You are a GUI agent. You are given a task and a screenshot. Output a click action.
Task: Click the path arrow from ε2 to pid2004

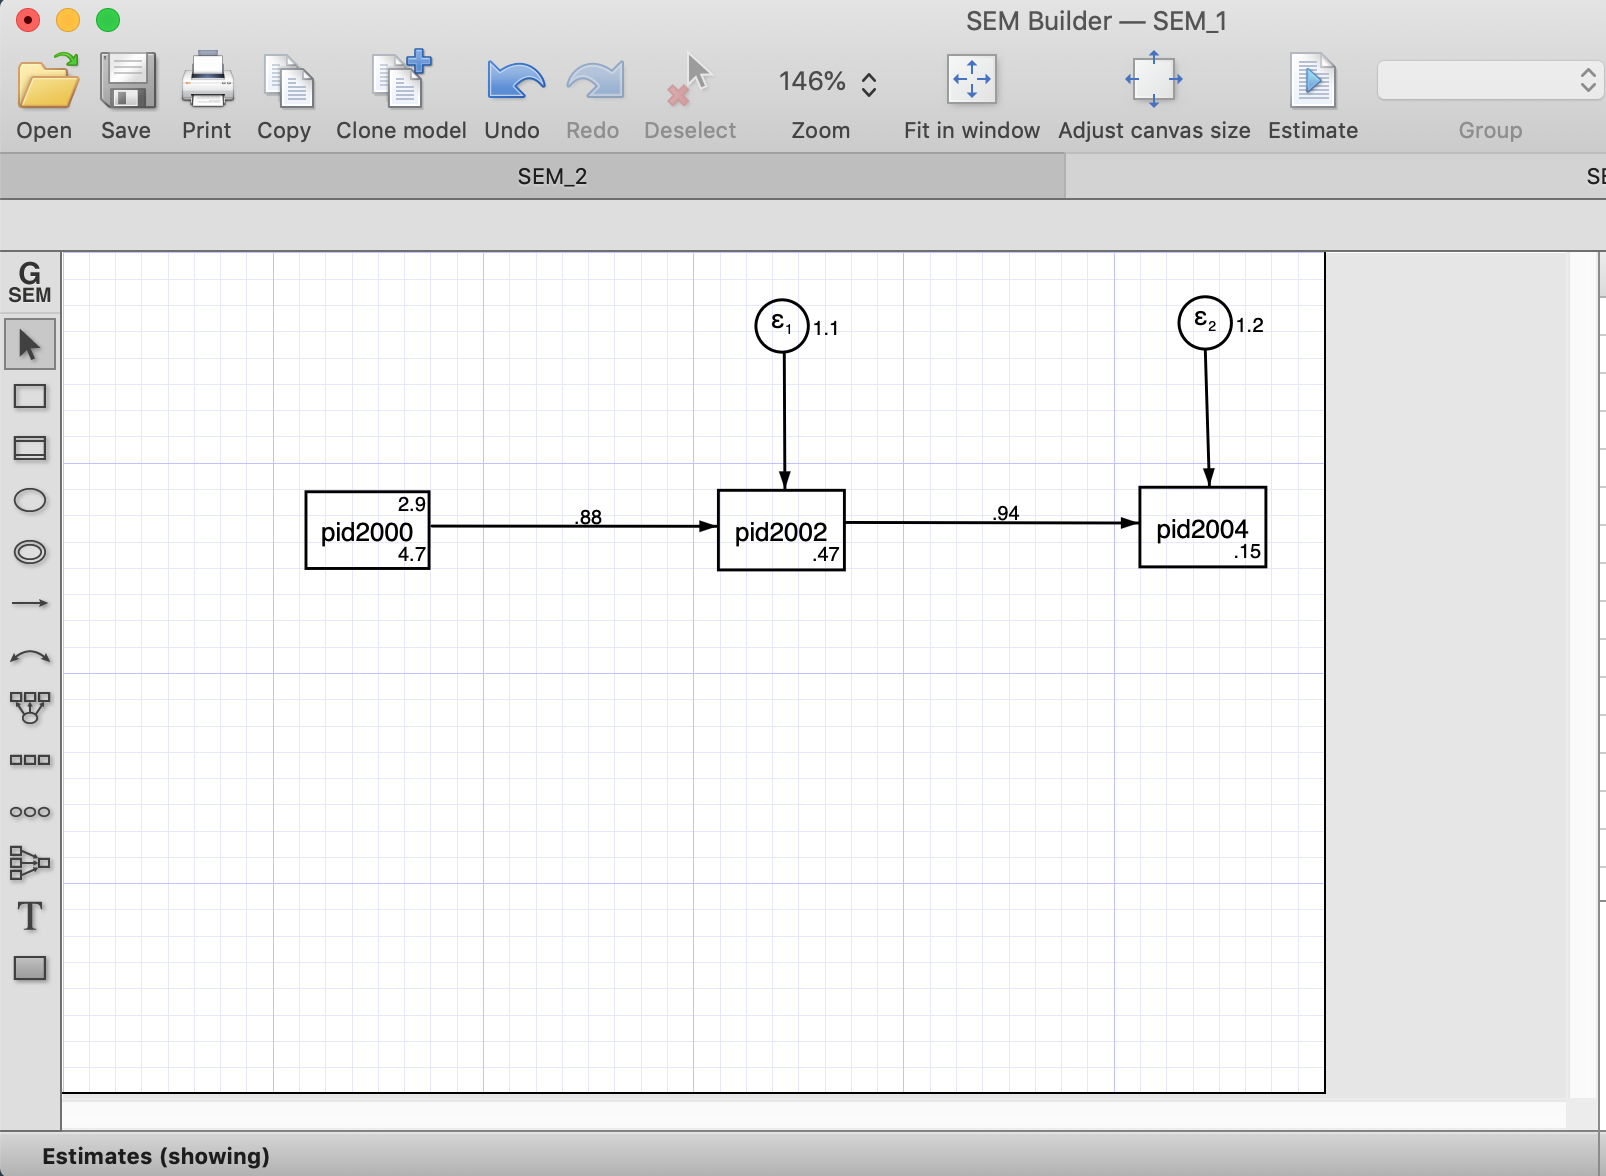[x=1207, y=418]
